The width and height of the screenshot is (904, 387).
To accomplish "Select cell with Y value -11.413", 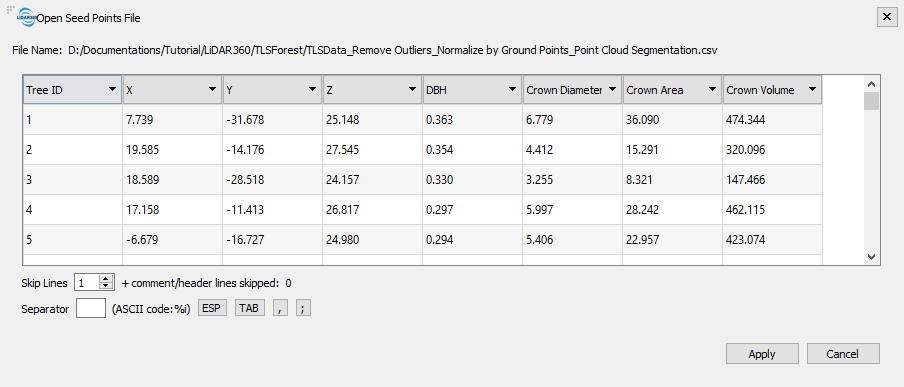I will [272, 209].
